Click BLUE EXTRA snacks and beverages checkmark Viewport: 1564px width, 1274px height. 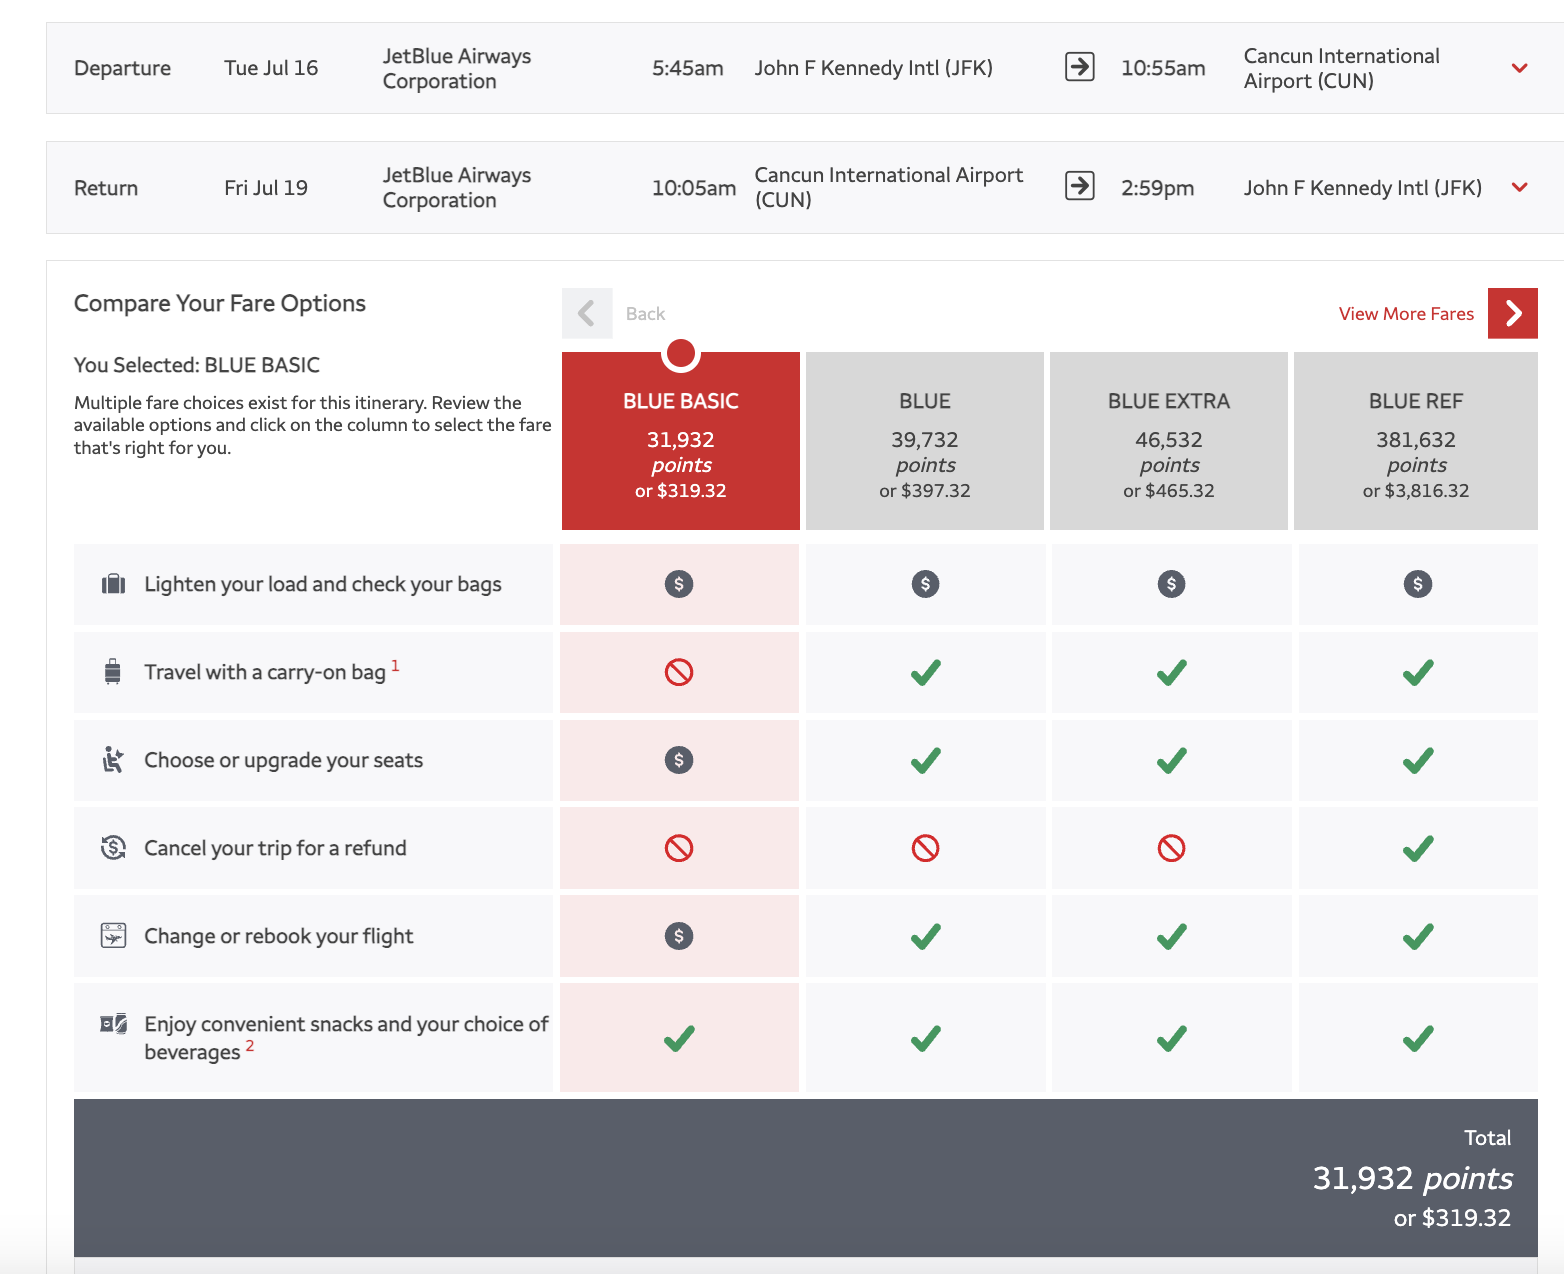pos(1171,1038)
